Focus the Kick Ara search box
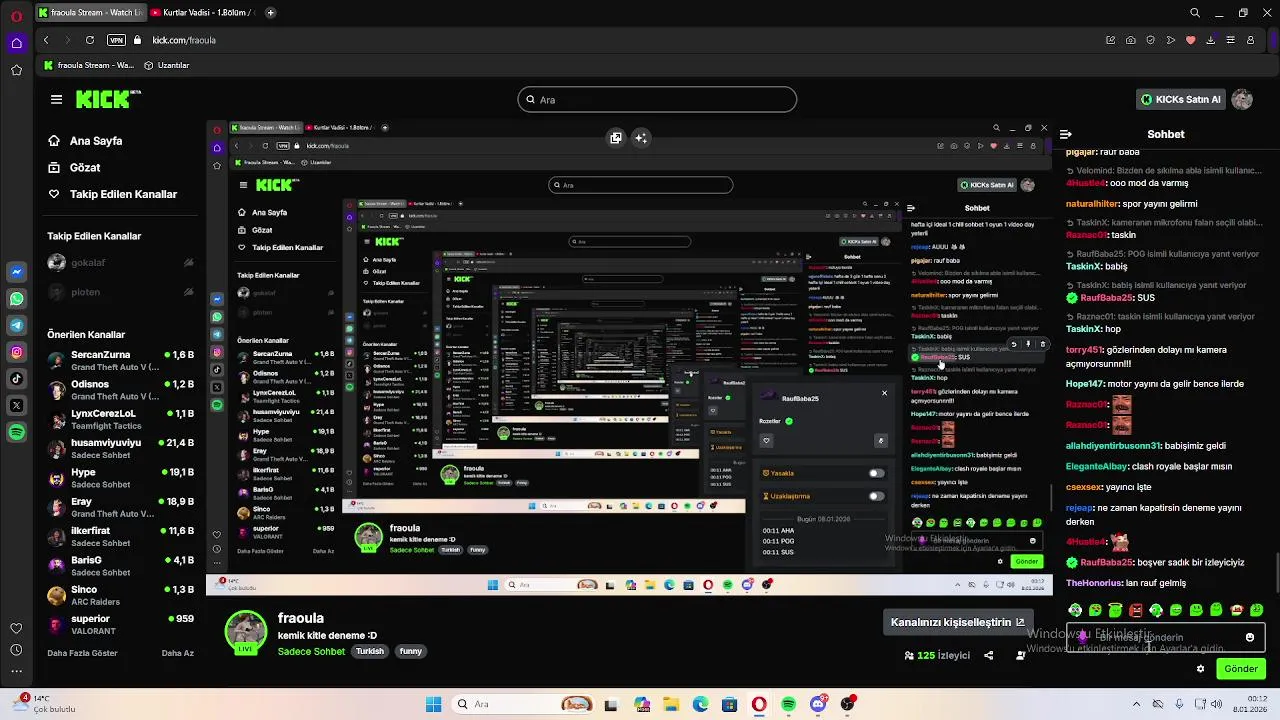The width and height of the screenshot is (1280, 720). (x=657, y=99)
